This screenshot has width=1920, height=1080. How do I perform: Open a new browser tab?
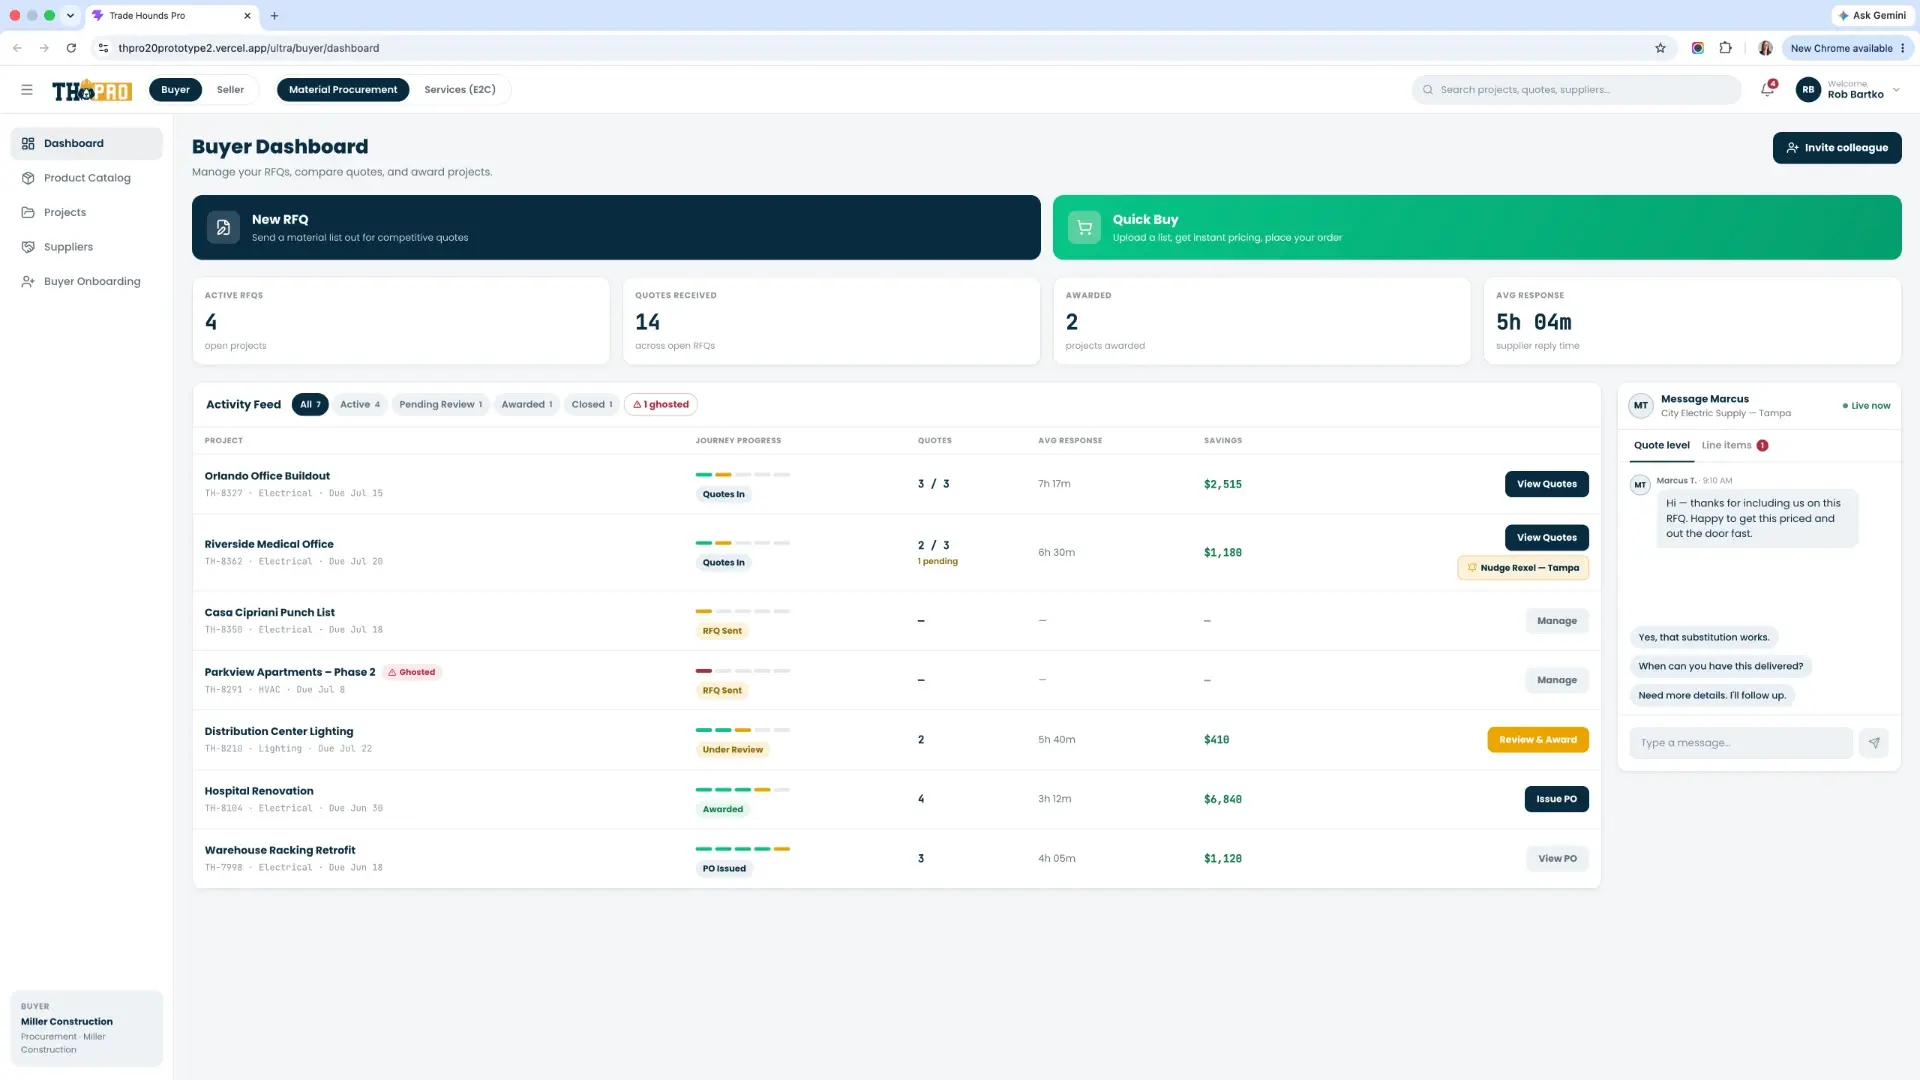coord(274,16)
